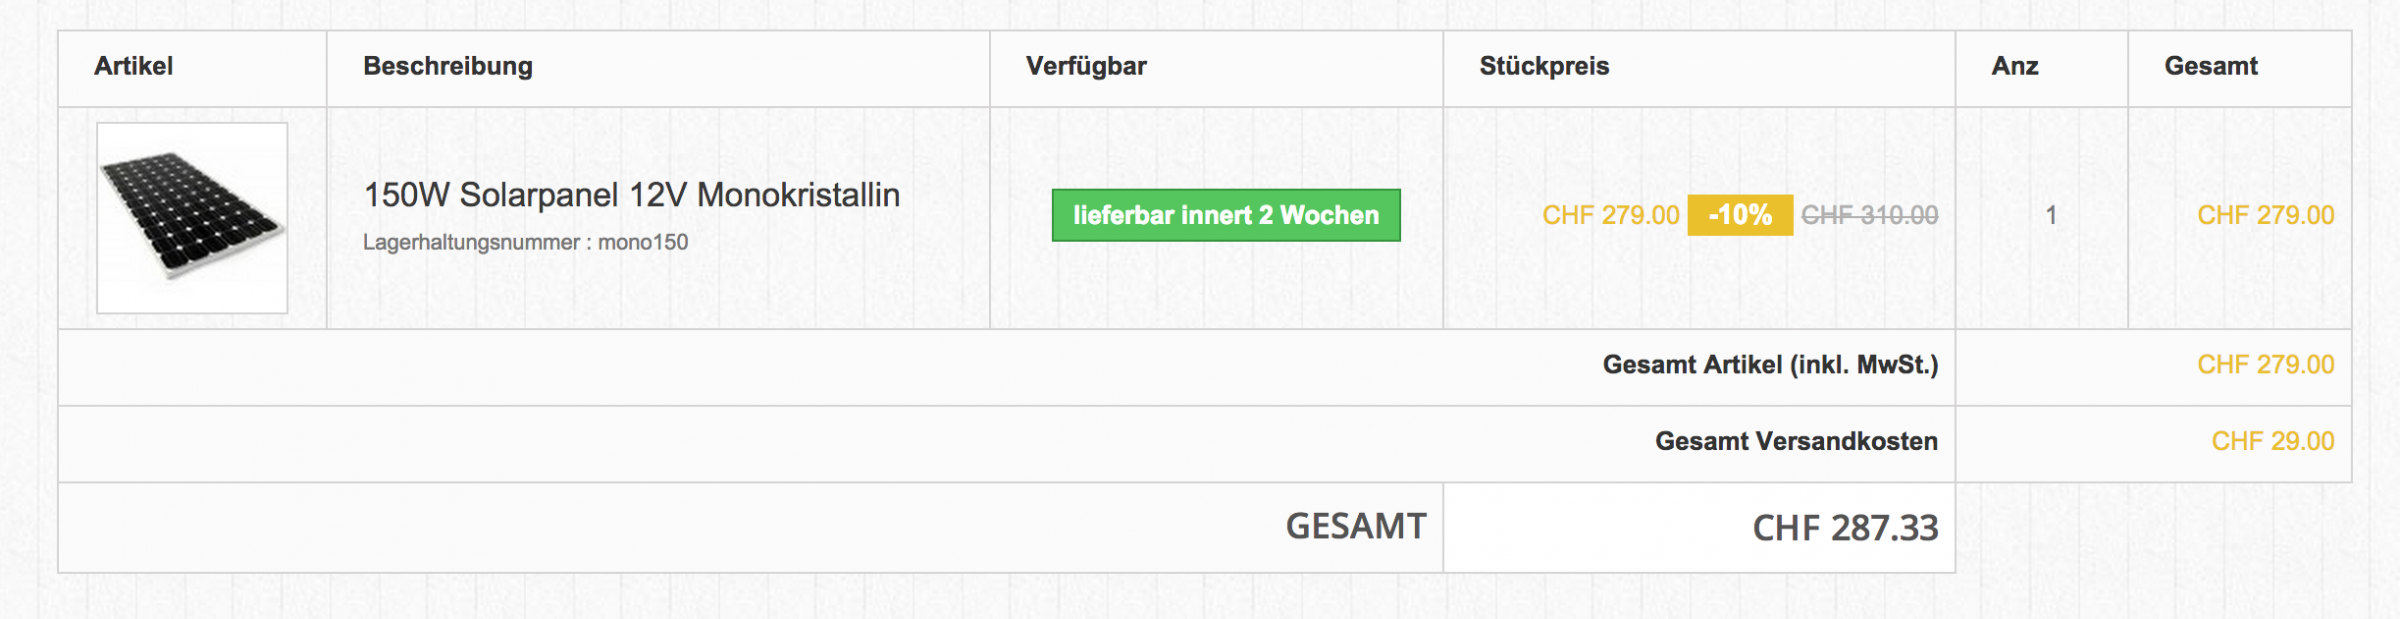
Task: Click the green 'lieferbar innert 2 Wochen' badge
Action: click(1226, 215)
